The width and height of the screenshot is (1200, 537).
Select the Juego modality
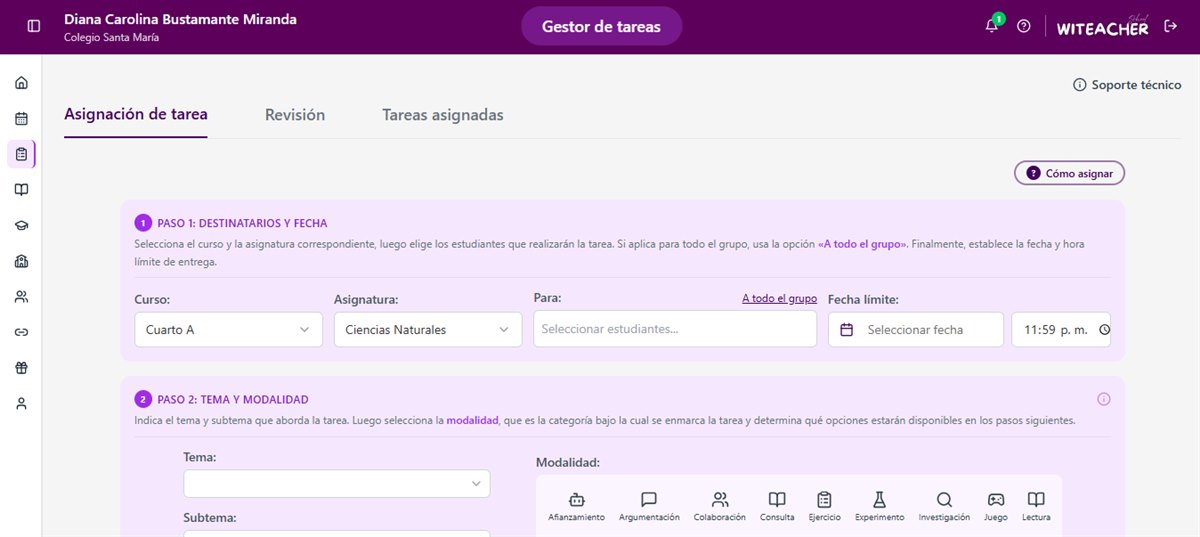[x=996, y=507]
